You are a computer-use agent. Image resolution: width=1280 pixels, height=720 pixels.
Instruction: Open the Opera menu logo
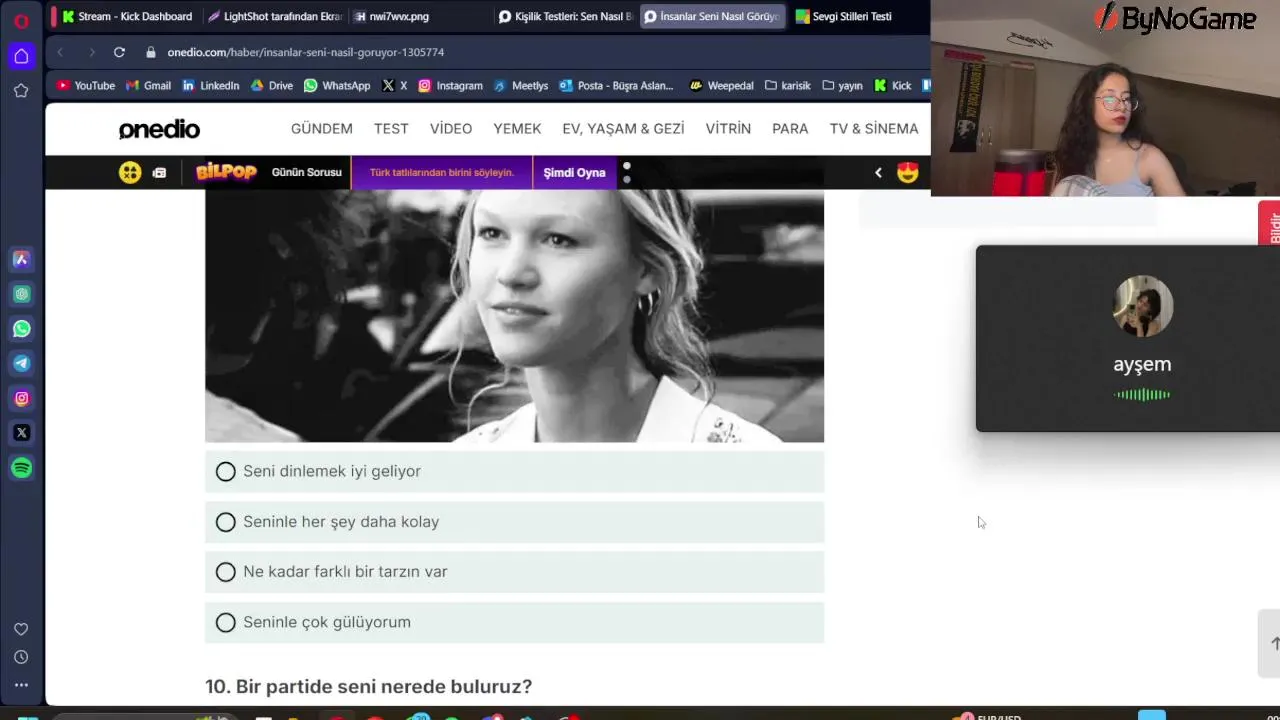21,20
